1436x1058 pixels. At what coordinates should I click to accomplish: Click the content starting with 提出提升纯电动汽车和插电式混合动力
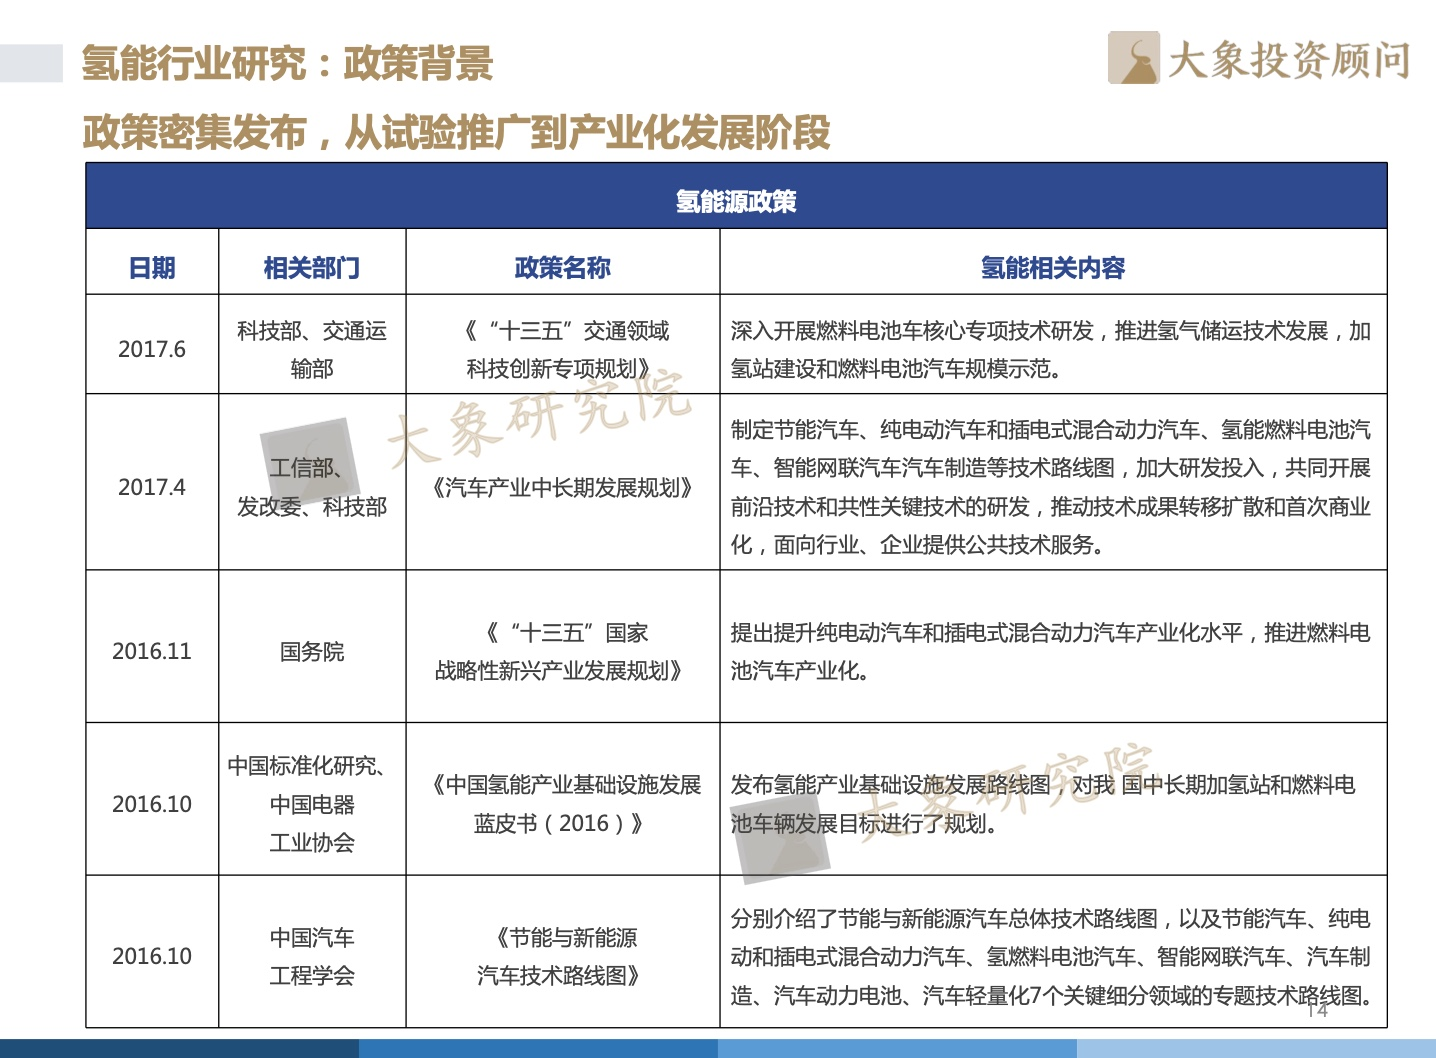(x=1050, y=652)
